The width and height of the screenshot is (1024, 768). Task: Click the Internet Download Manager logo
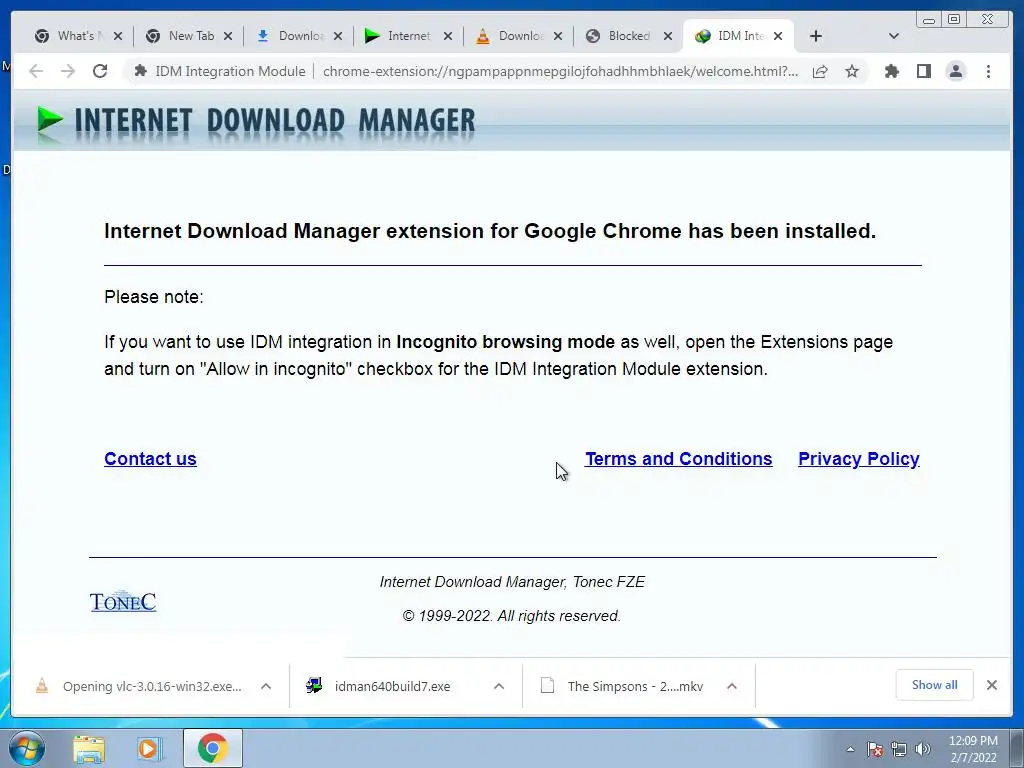[257, 122]
